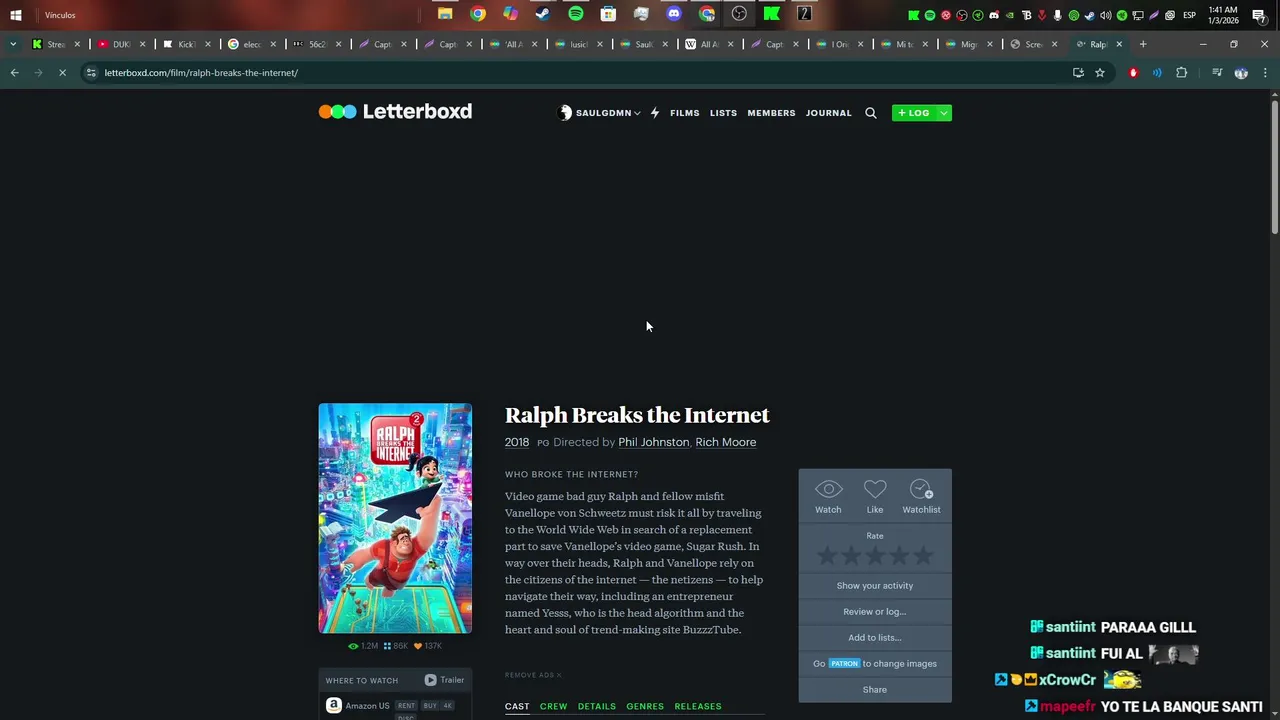
Task: Open Spotify from the taskbar
Action: (x=576, y=14)
